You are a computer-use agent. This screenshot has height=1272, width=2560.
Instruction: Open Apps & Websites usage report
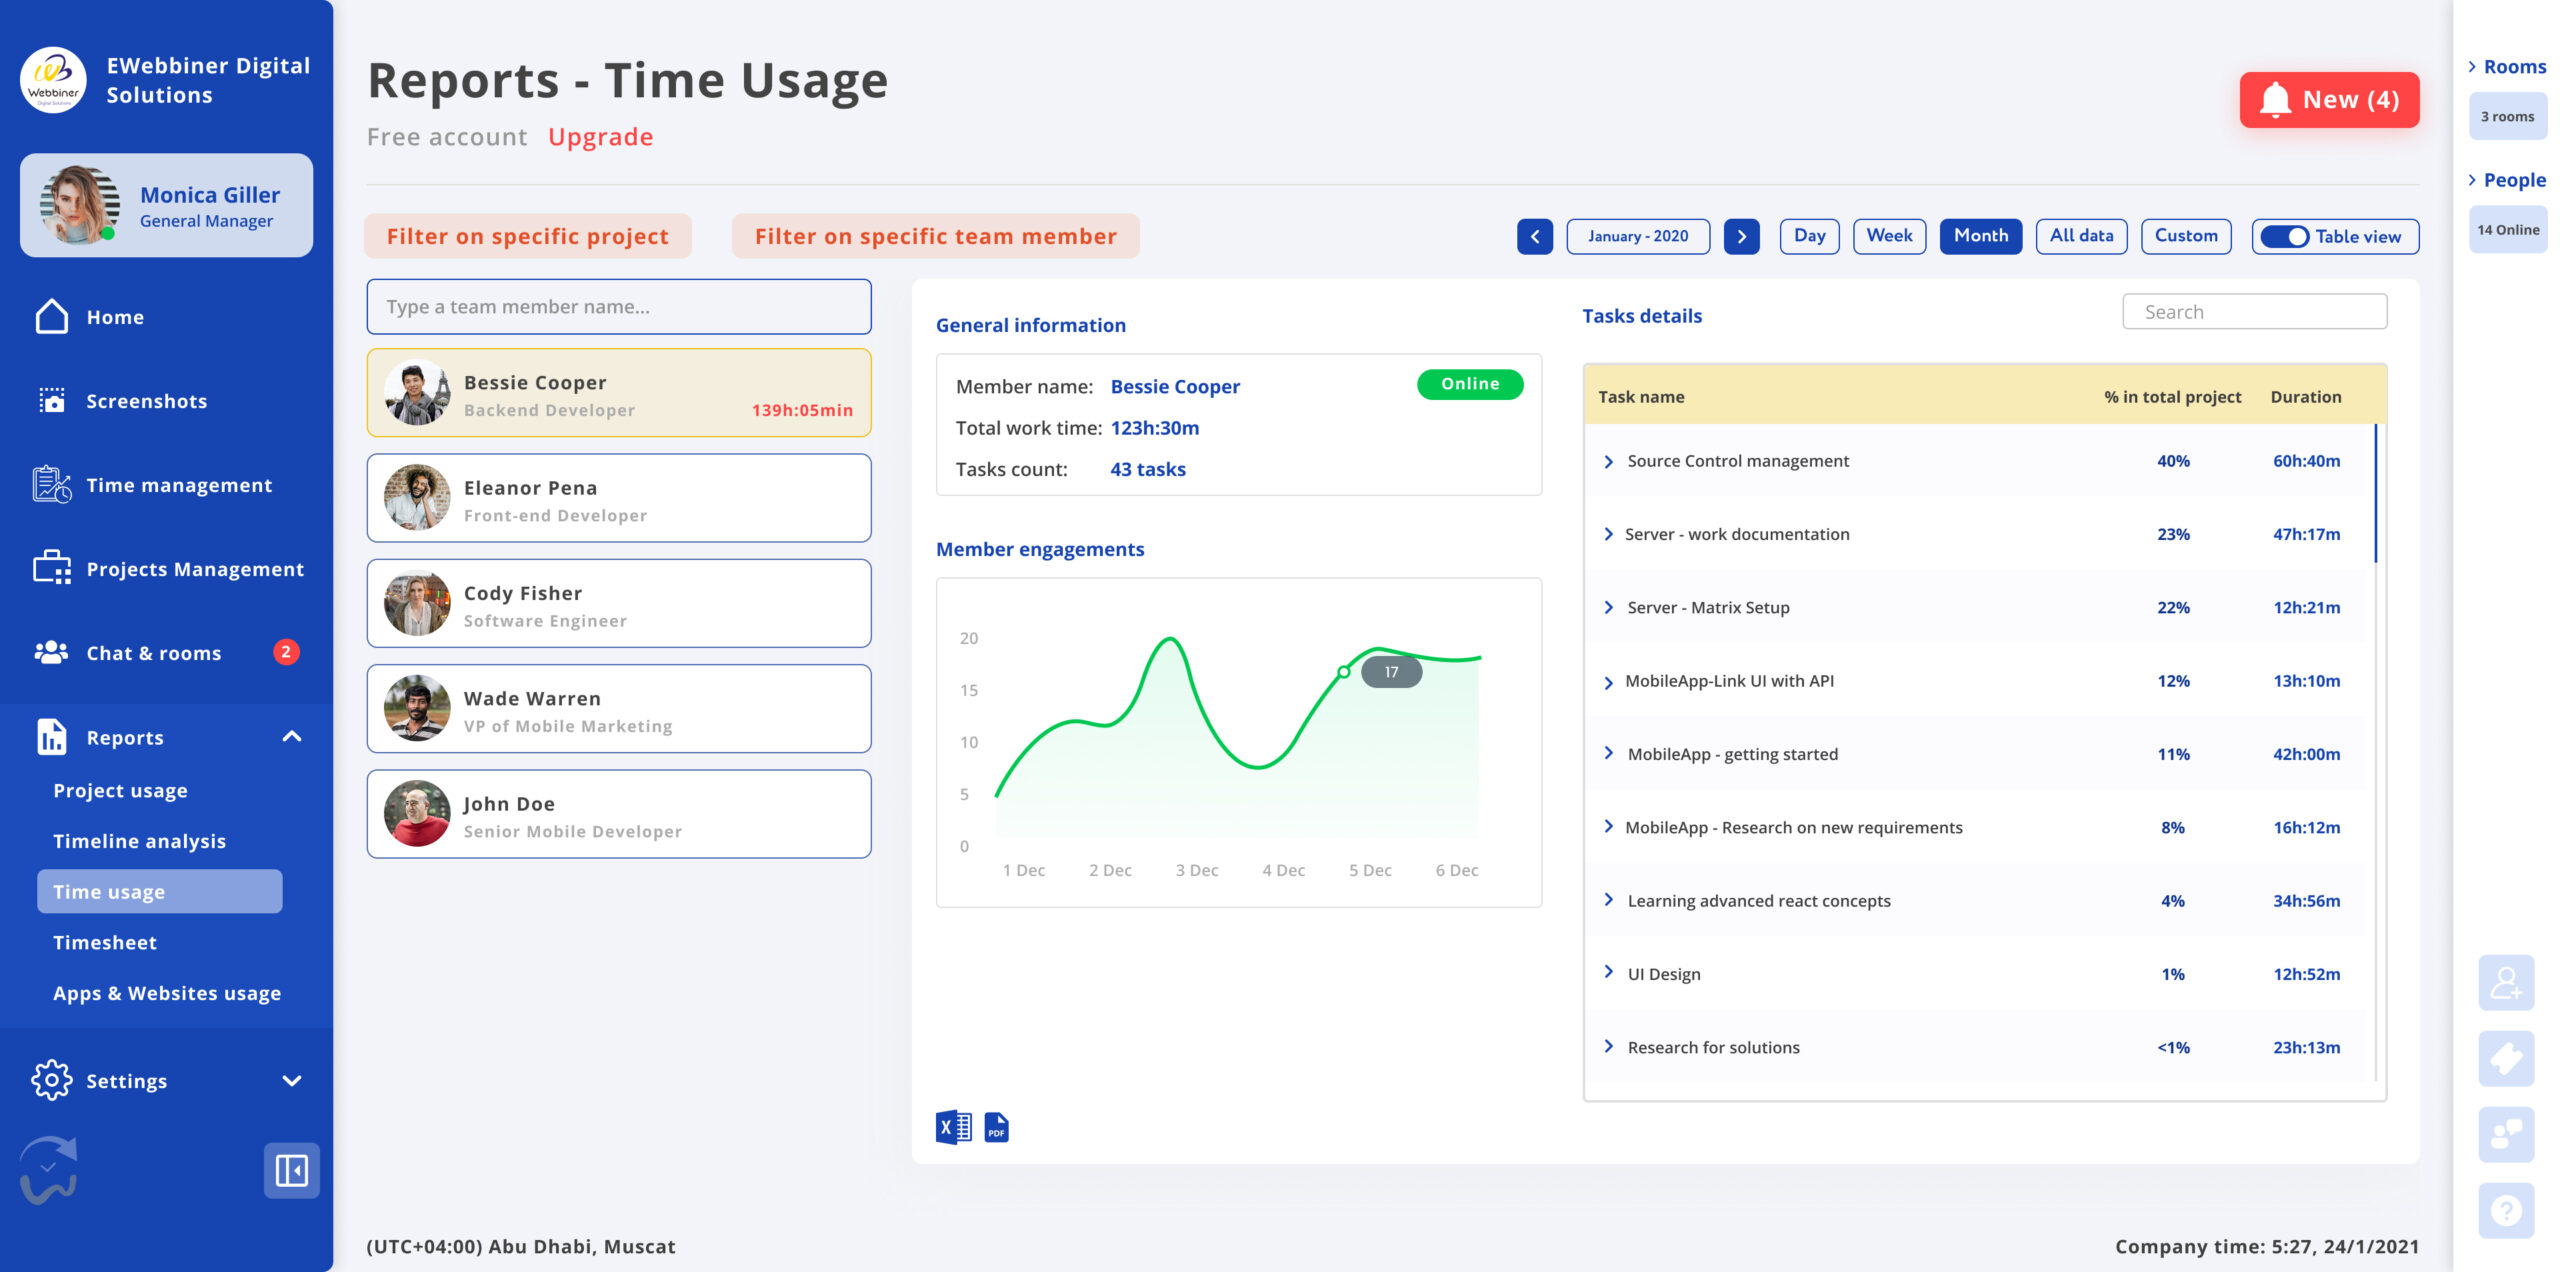click(167, 993)
